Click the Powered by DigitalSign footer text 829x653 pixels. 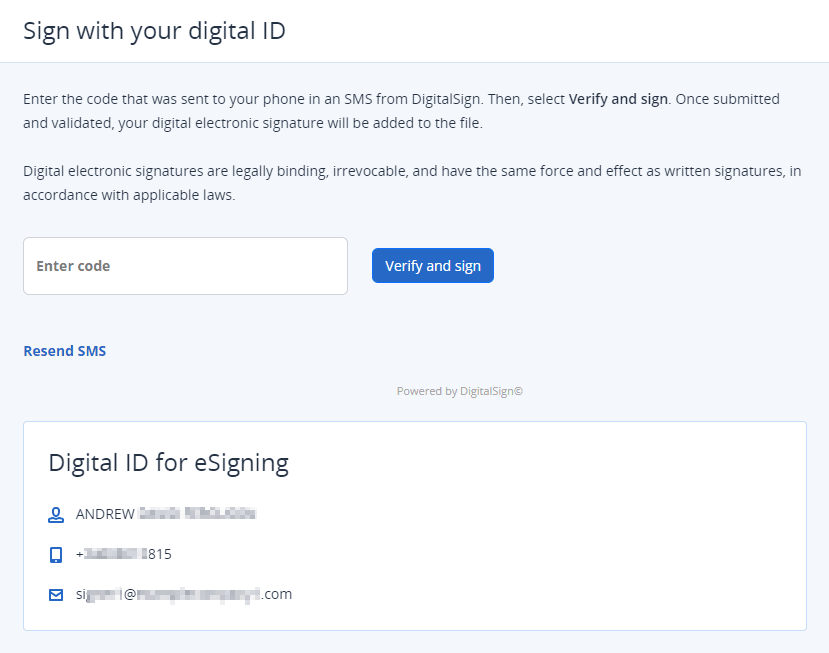pyautogui.click(x=459, y=391)
